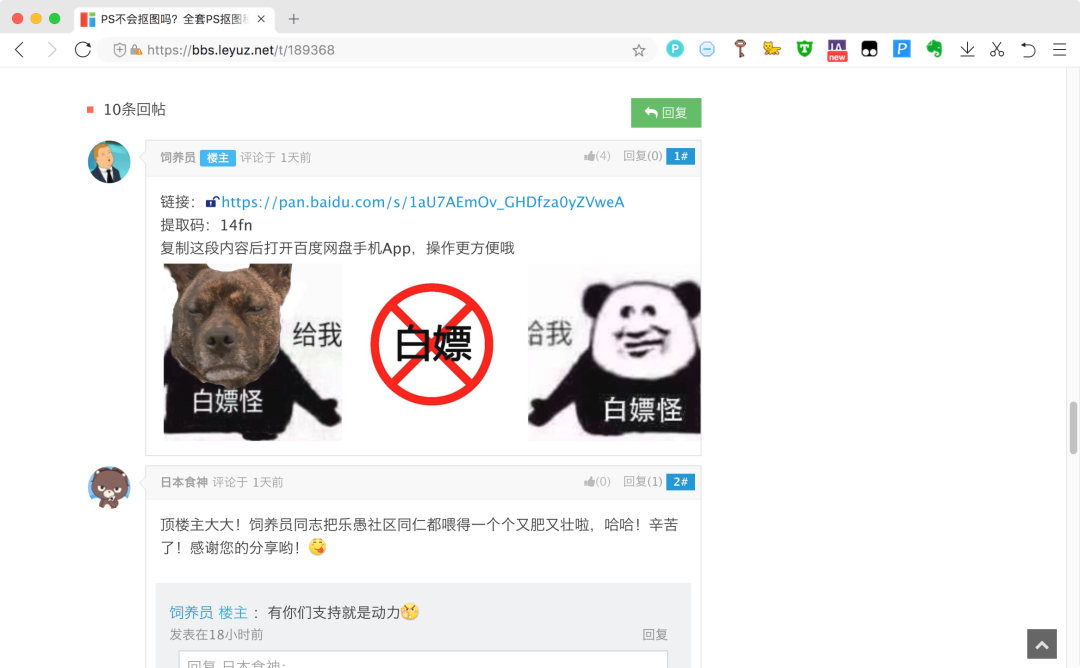The width and height of the screenshot is (1080, 668).
Task: Open the panda 白嫖怪 meme image
Action: point(614,352)
